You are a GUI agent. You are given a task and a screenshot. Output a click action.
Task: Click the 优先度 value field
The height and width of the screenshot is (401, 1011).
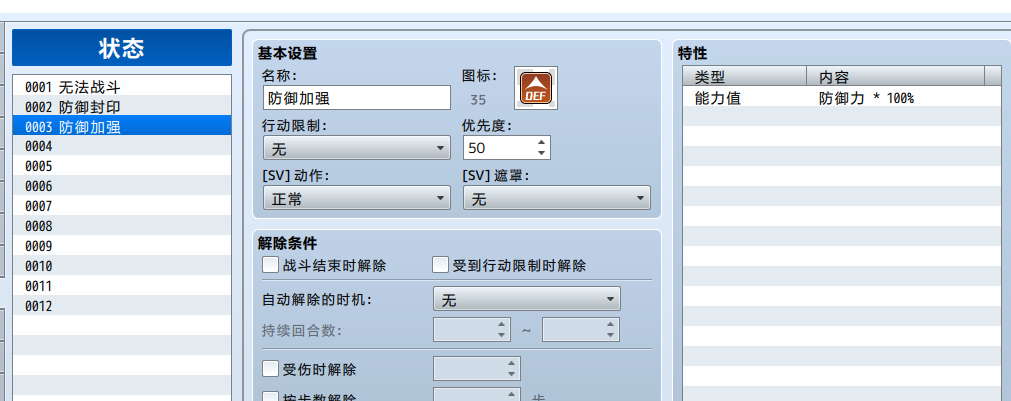[x=499, y=148]
